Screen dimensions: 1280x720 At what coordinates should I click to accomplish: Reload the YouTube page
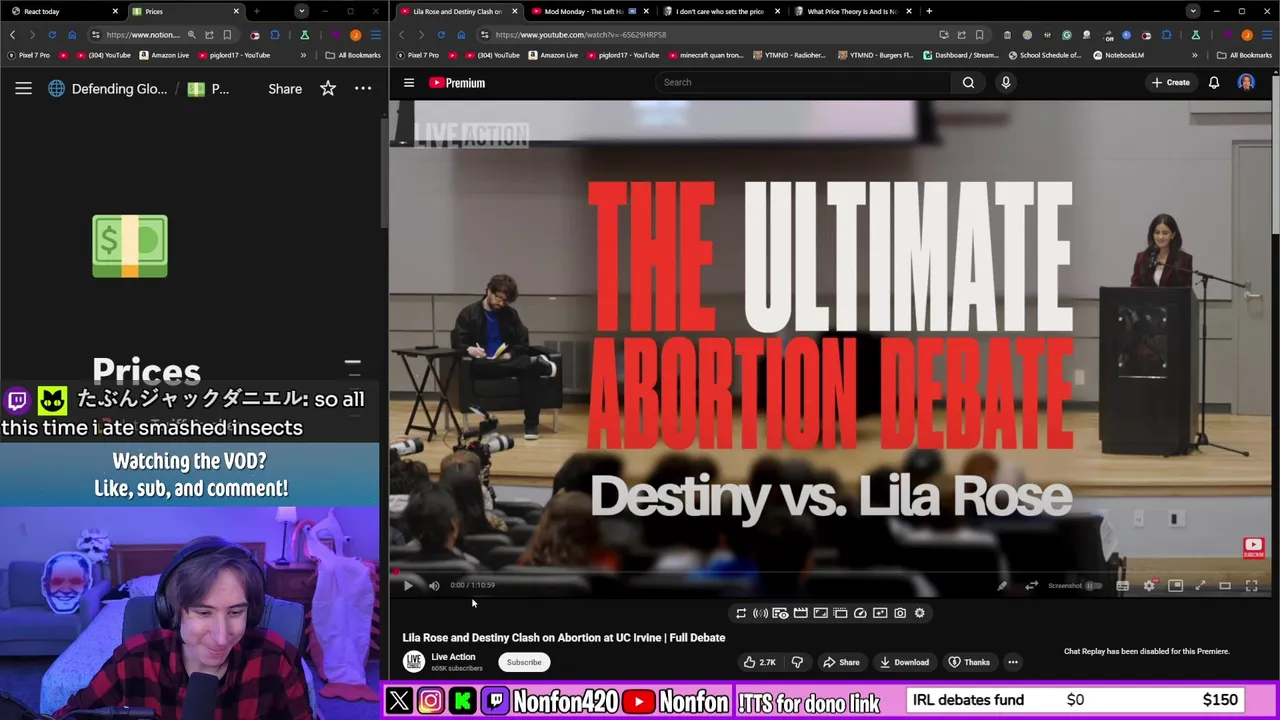click(x=440, y=34)
